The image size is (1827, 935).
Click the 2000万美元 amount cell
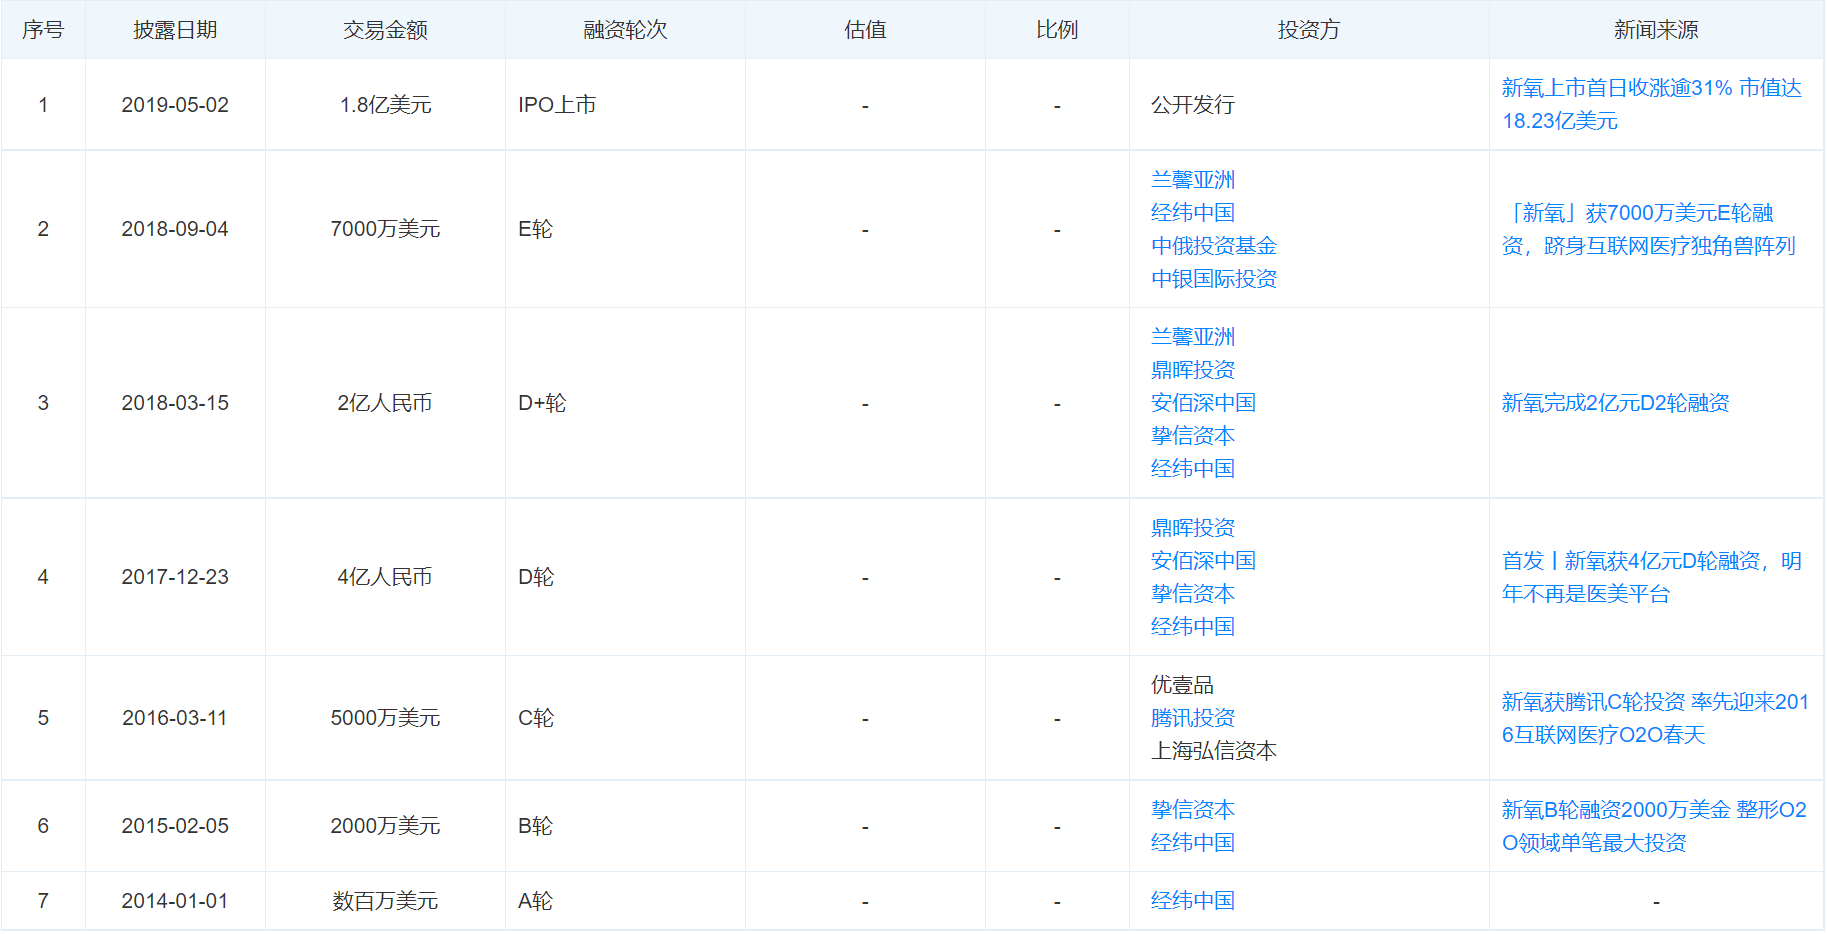pyautogui.click(x=385, y=826)
